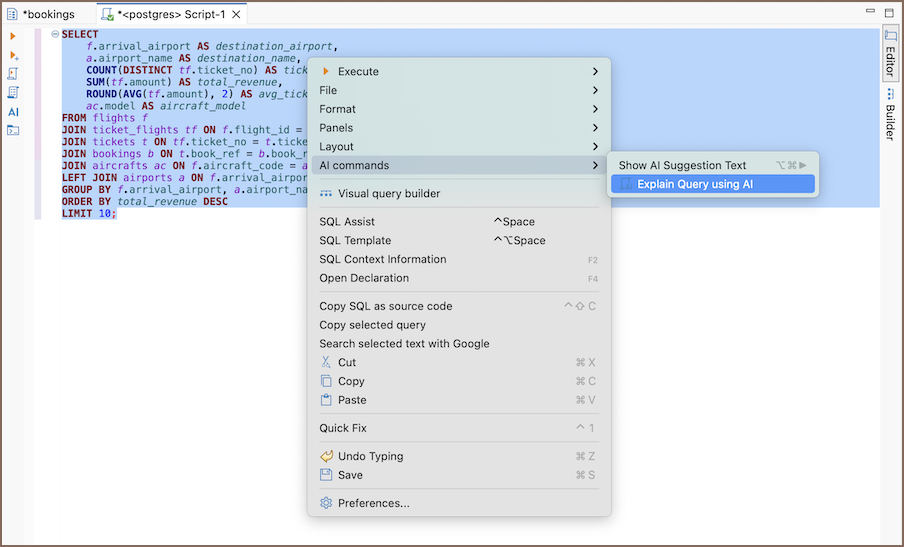Viewport: 904px width, 547px height.
Task: Choose Copy SQL as source code
Action: tap(385, 306)
